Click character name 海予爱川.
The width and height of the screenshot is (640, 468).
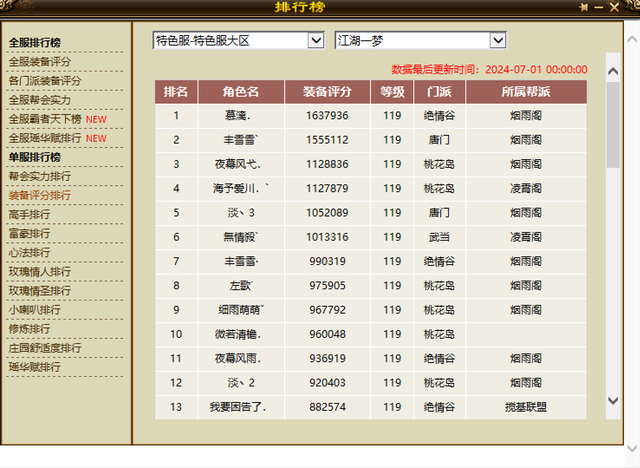241,189
